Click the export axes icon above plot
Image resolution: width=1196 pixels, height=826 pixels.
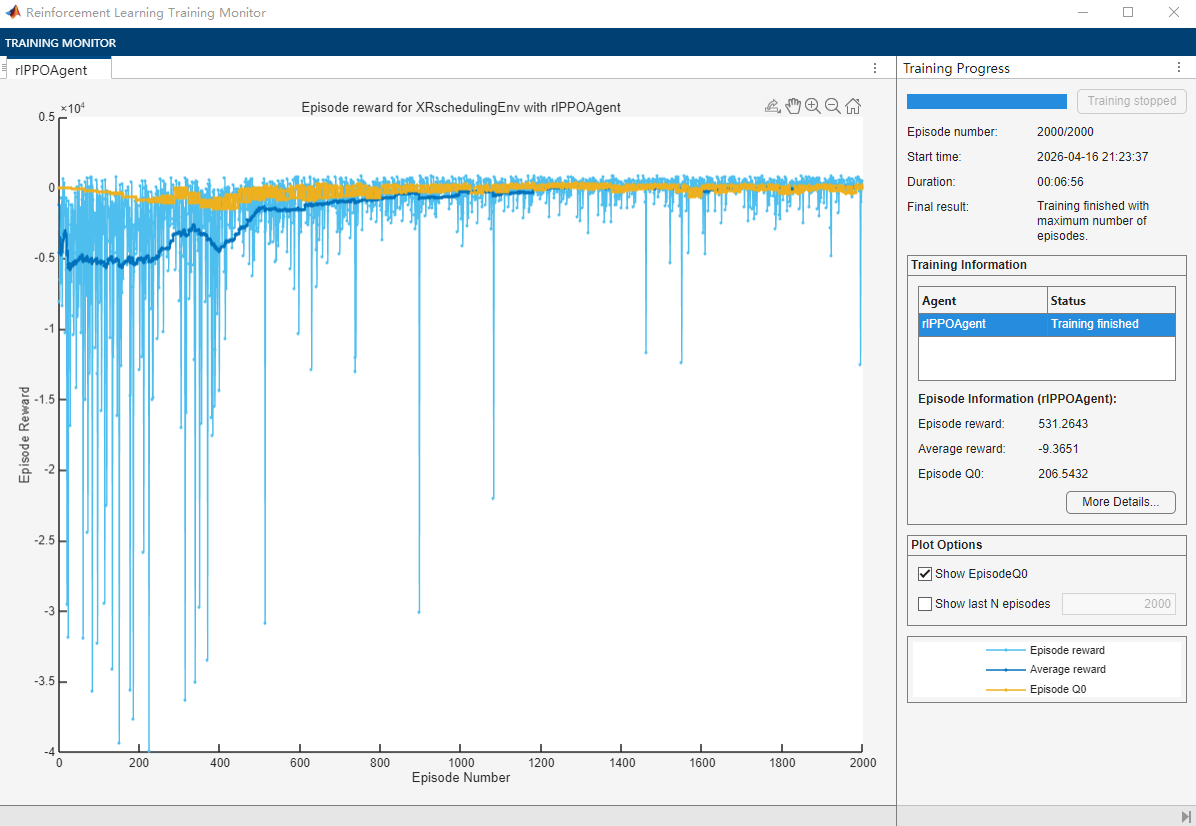pos(772,106)
